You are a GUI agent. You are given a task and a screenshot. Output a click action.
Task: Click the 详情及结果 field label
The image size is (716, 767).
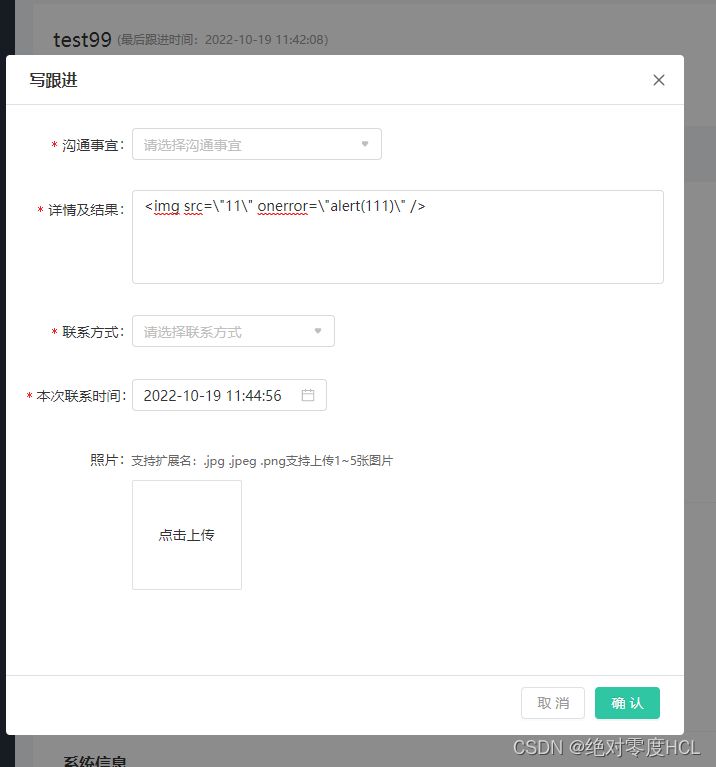[86, 210]
